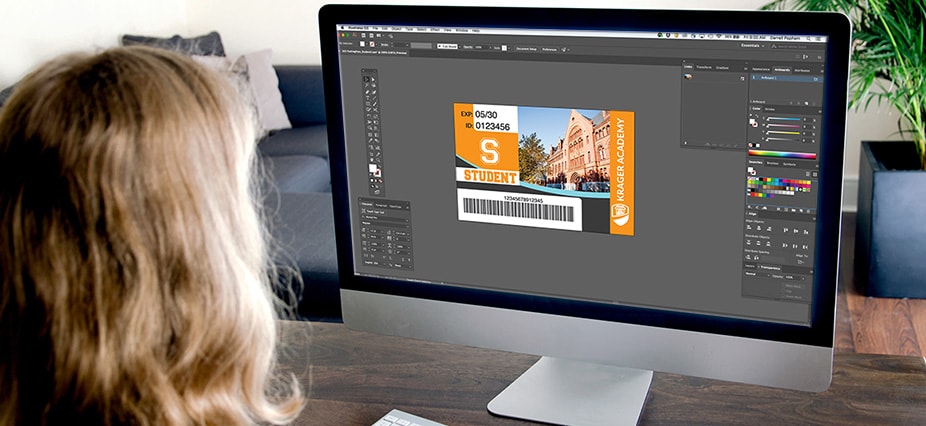The width and height of the screenshot is (926, 426).
Task: Open the Apple menu
Action: pyautogui.click(x=343, y=28)
